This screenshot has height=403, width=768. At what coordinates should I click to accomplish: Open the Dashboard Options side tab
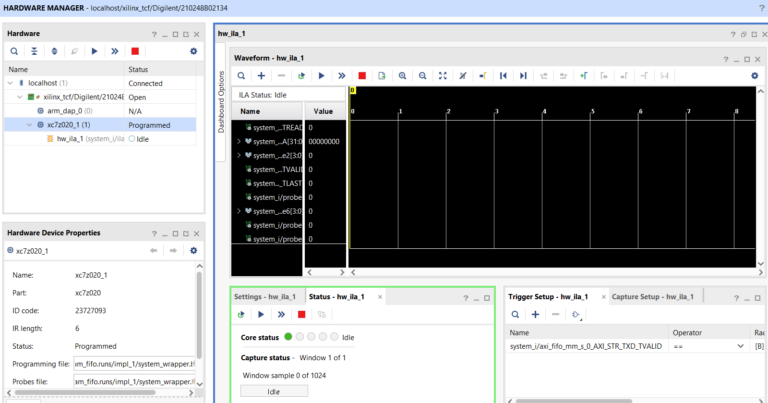221,102
